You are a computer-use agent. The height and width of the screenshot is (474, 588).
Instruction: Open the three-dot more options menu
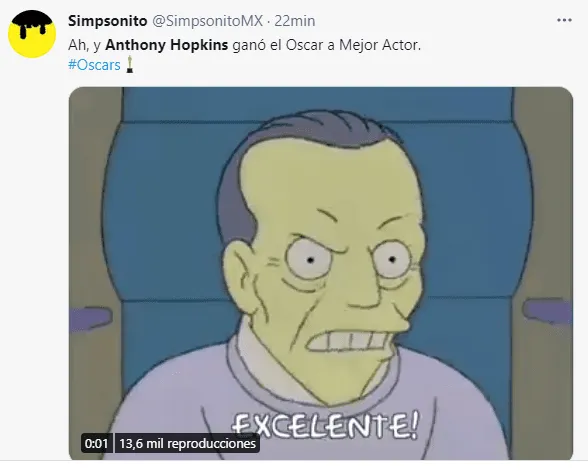pyautogui.click(x=564, y=20)
